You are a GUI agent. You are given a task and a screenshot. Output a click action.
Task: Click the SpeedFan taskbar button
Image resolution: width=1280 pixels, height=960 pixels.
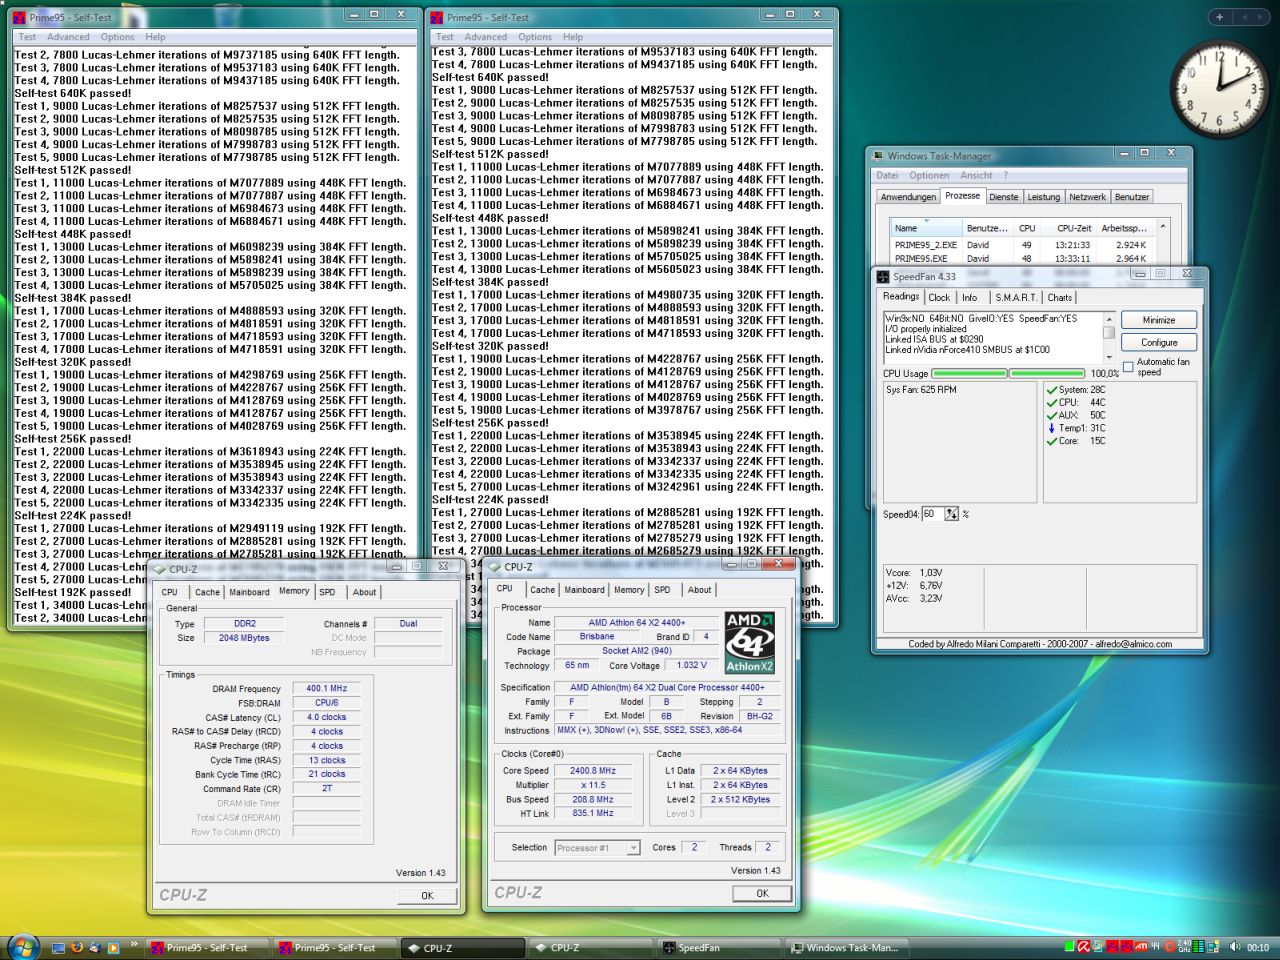pyautogui.click(x=719, y=947)
